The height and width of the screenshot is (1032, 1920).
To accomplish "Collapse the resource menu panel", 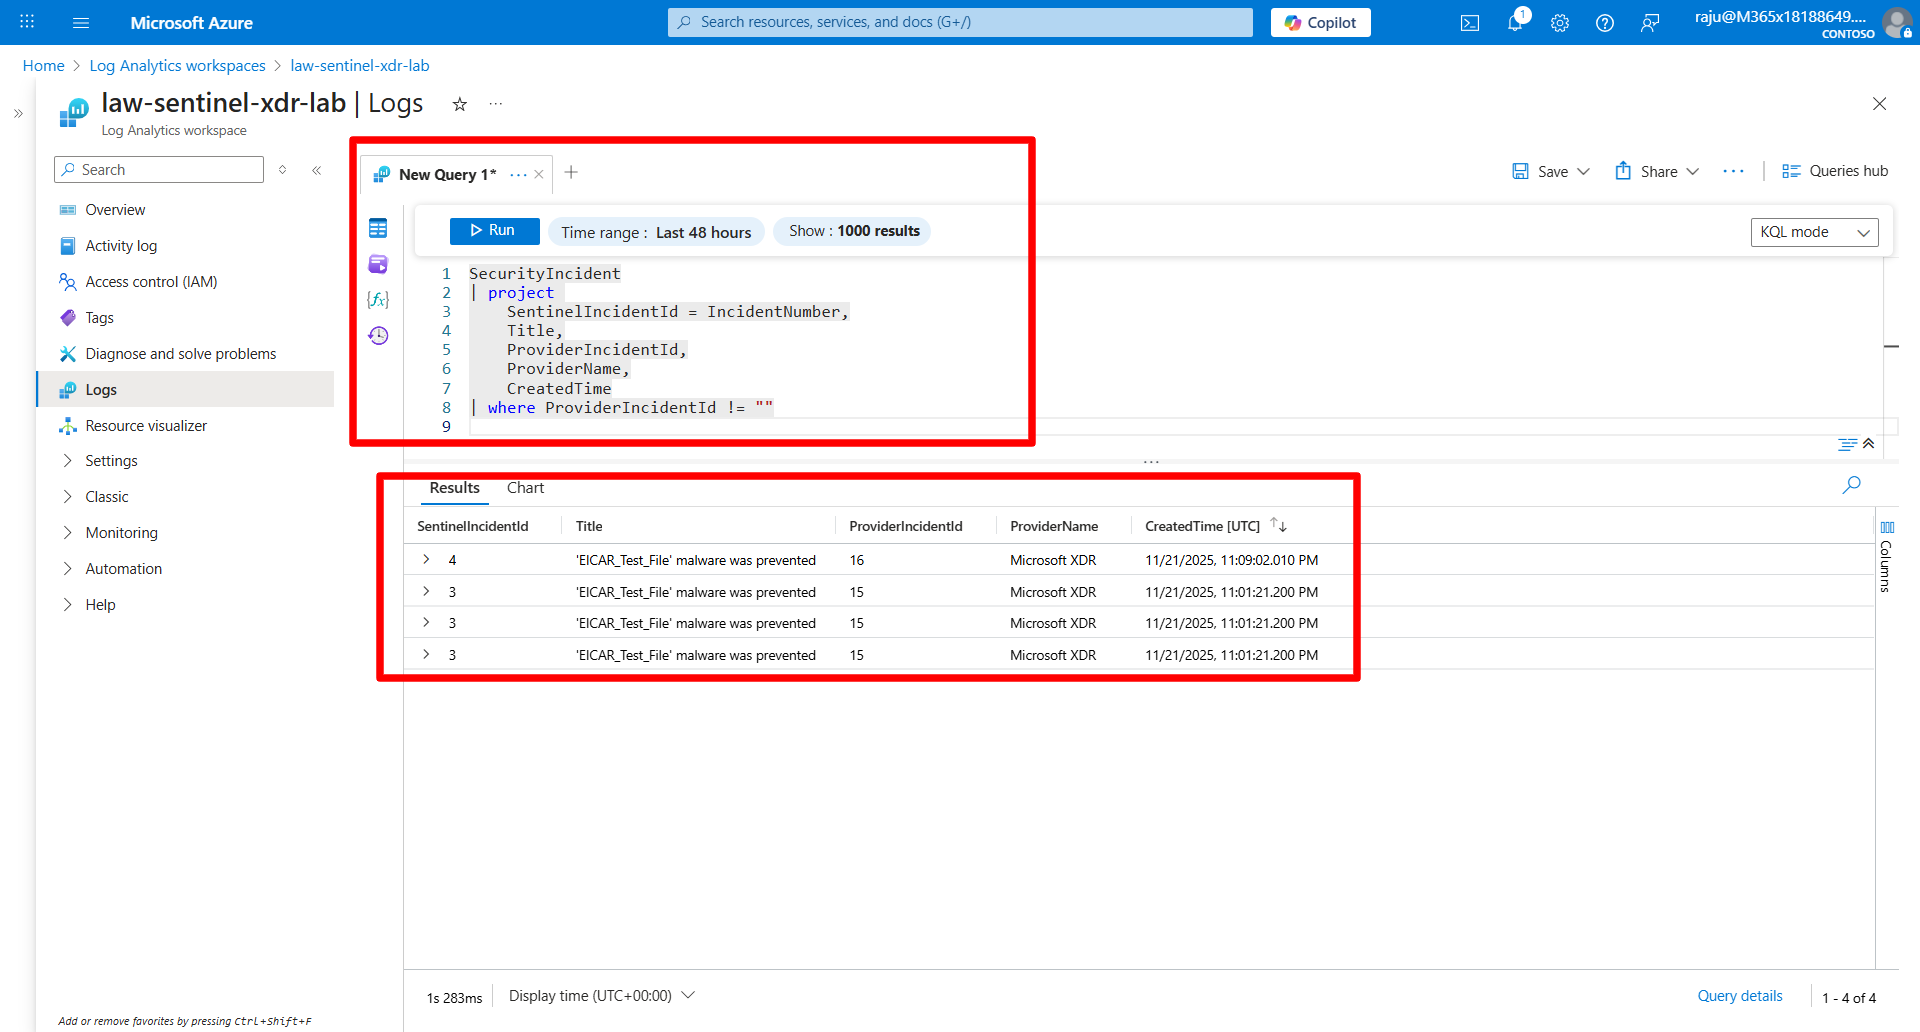I will click(317, 170).
